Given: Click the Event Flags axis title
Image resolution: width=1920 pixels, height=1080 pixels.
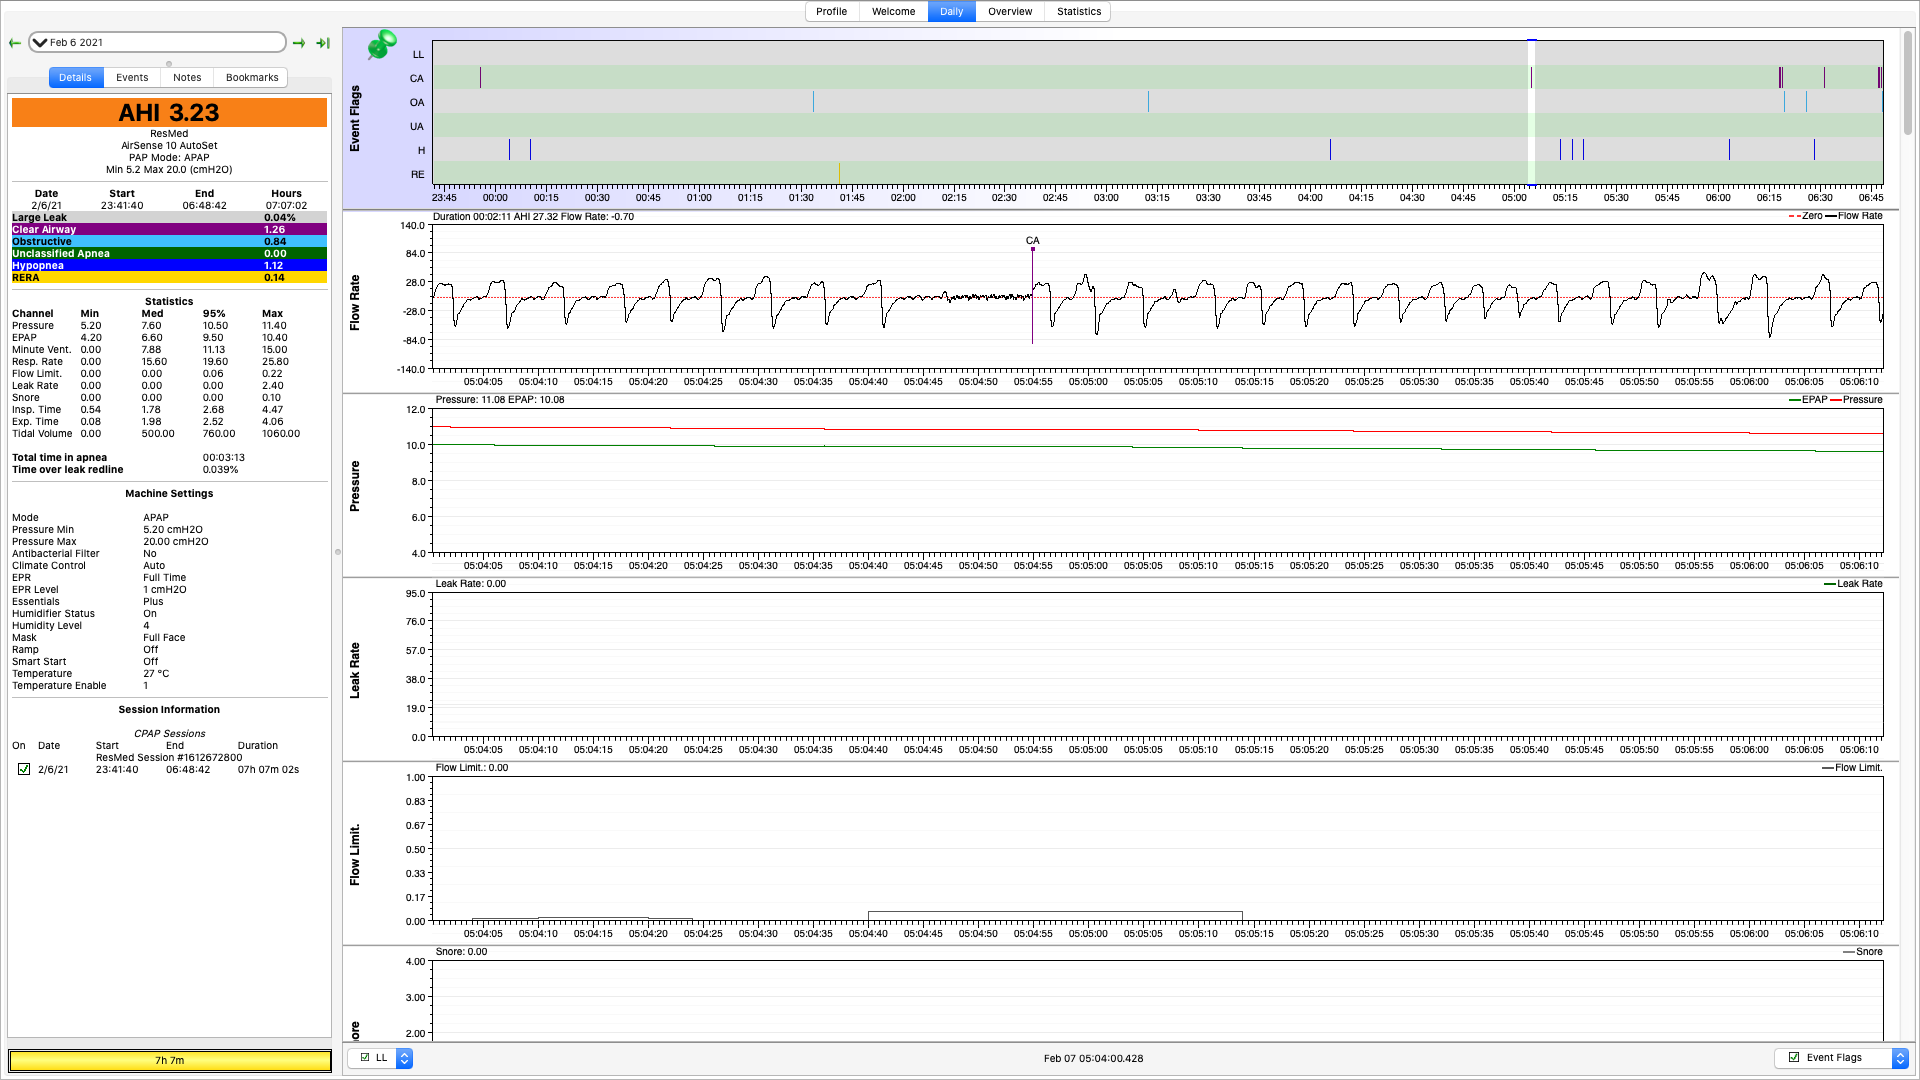Looking at the screenshot, I should click(x=354, y=118).
